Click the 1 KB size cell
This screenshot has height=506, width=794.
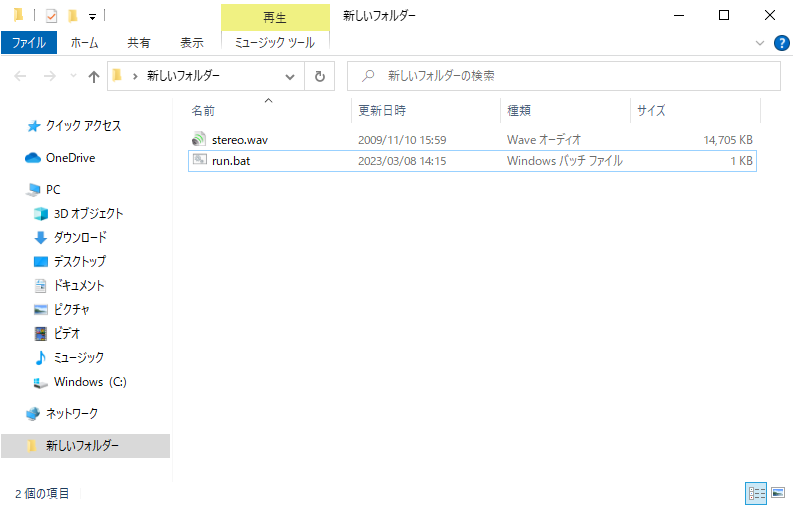pyautogui.click(x=741, y=161)
